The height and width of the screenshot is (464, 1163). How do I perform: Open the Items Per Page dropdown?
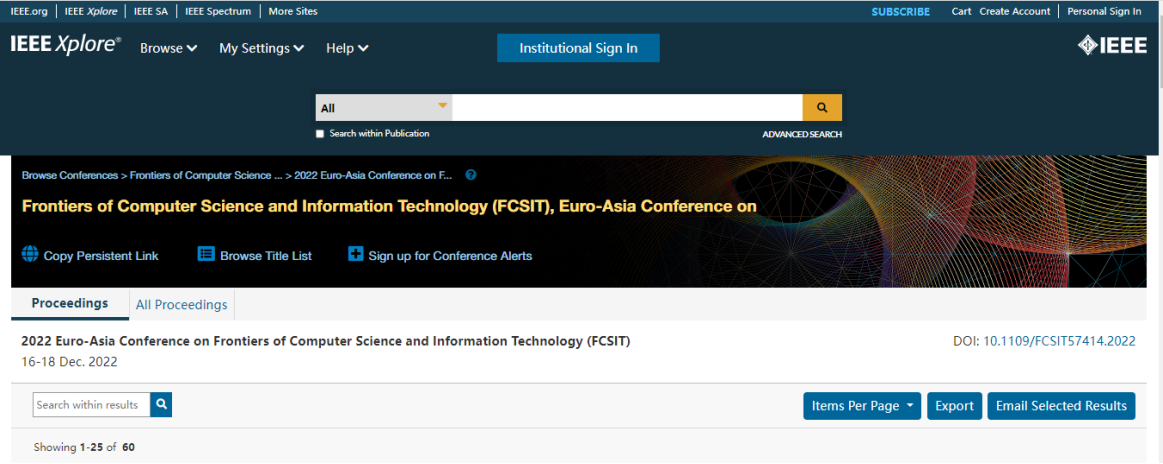[x=863, y=406]
